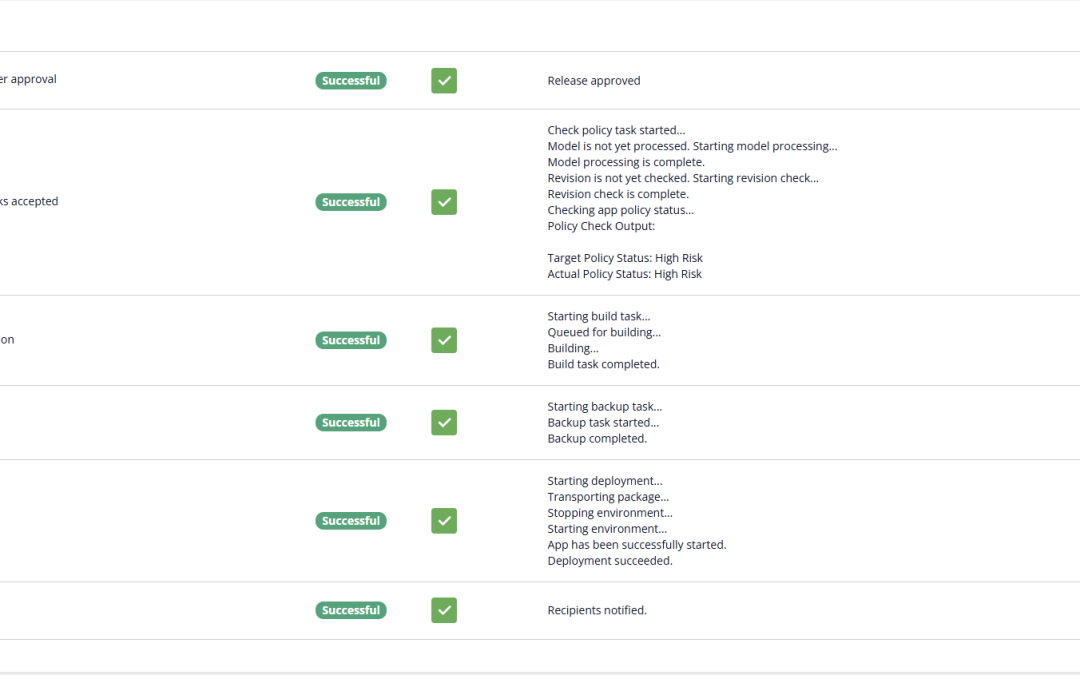Click the Successful status pill on the deployment stage

click(351, 520)
